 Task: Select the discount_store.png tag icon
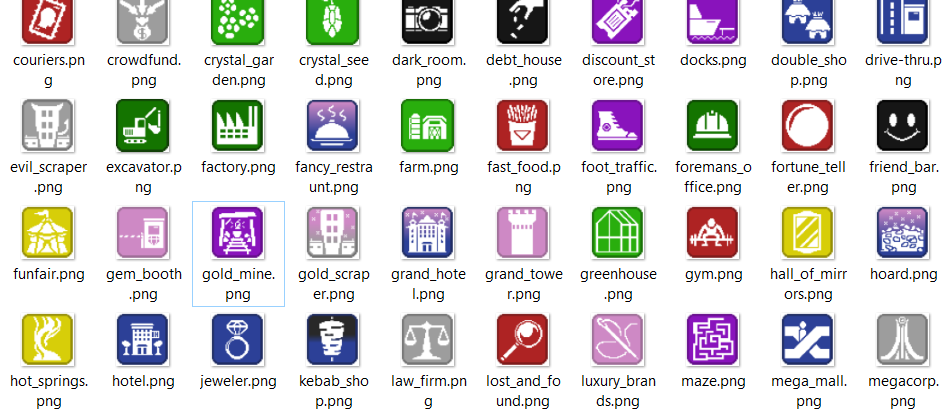618,21
